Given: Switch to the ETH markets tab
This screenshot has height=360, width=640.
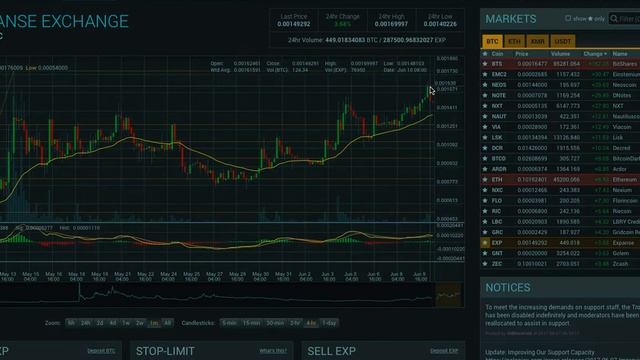Looking at the screenshot, I should click(514, 41).
